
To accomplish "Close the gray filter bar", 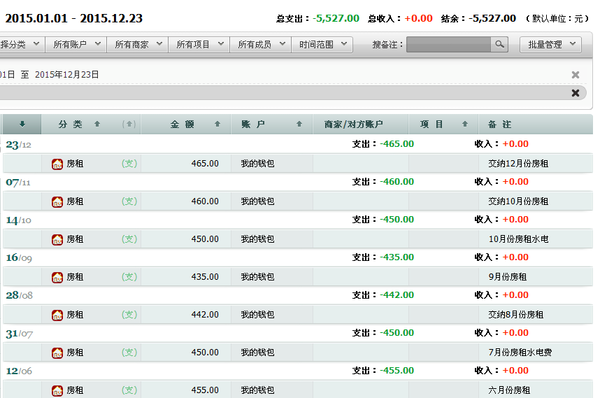I will tap(575, 93).
